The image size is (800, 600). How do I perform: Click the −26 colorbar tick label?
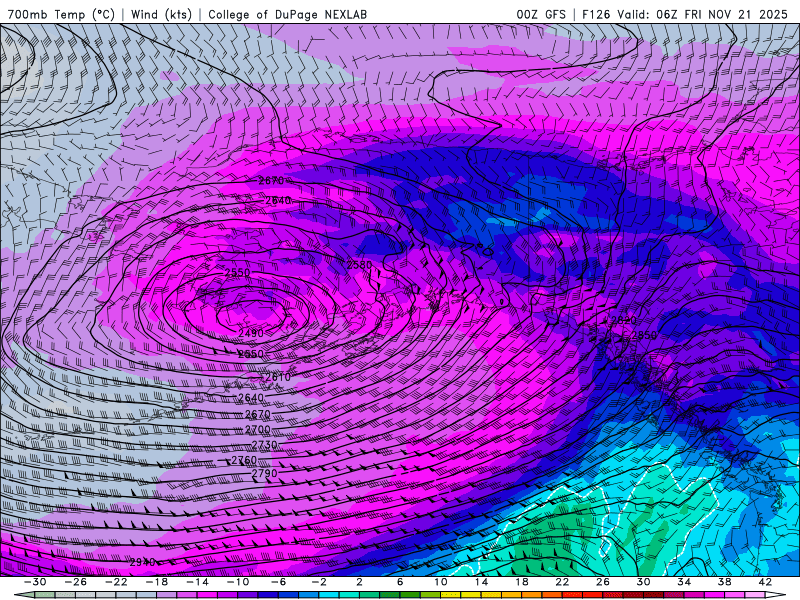(x=76, y=582)
